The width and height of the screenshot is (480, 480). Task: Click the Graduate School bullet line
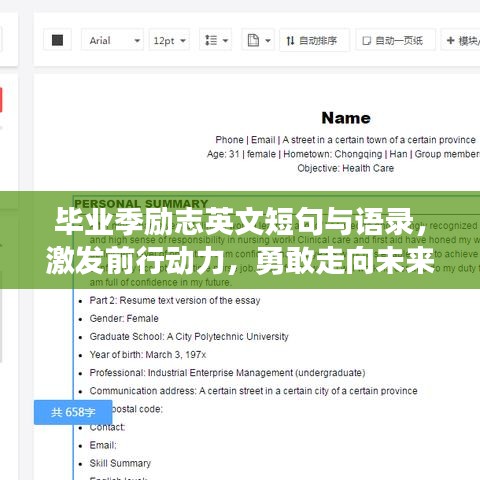pos(189,336)
